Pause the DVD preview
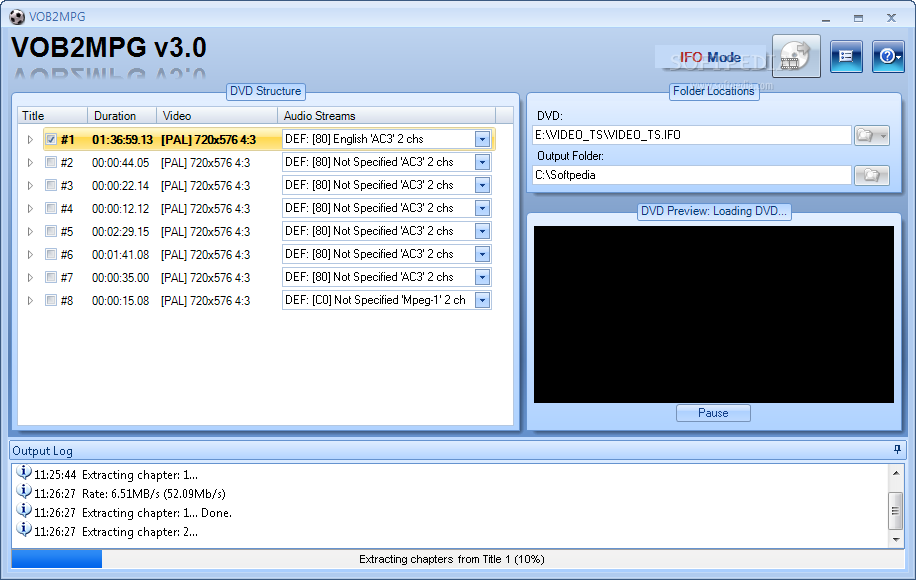Viewport: 916px width, 580px height. 713,413
